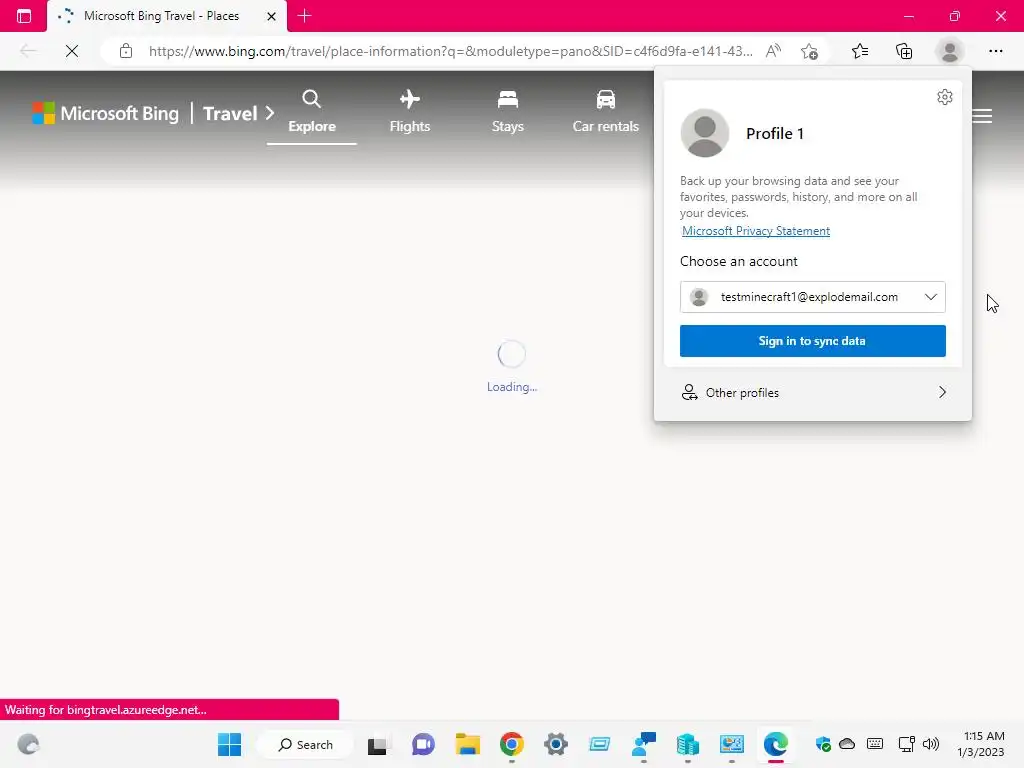
Task: Open the OneDrive cloud tray icon
Action: [847, 744]
